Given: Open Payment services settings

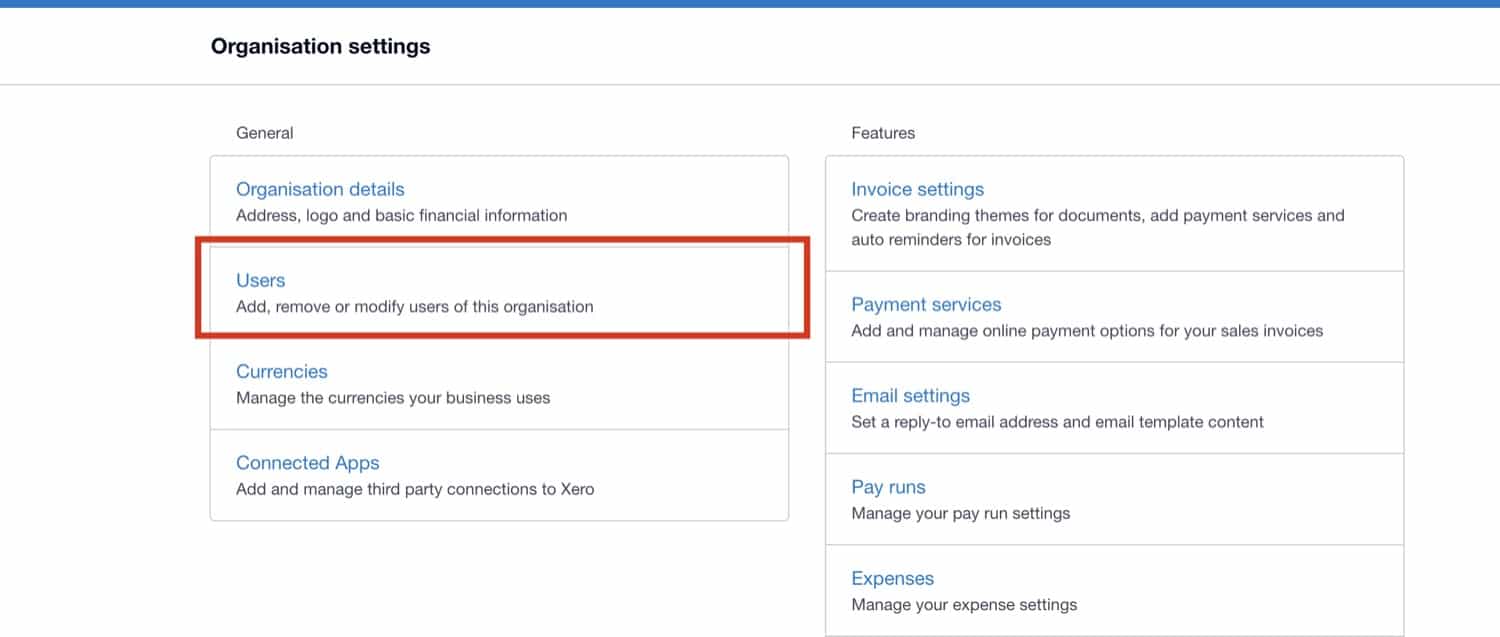Looking at the screenshot, I should tap(926, 304).
